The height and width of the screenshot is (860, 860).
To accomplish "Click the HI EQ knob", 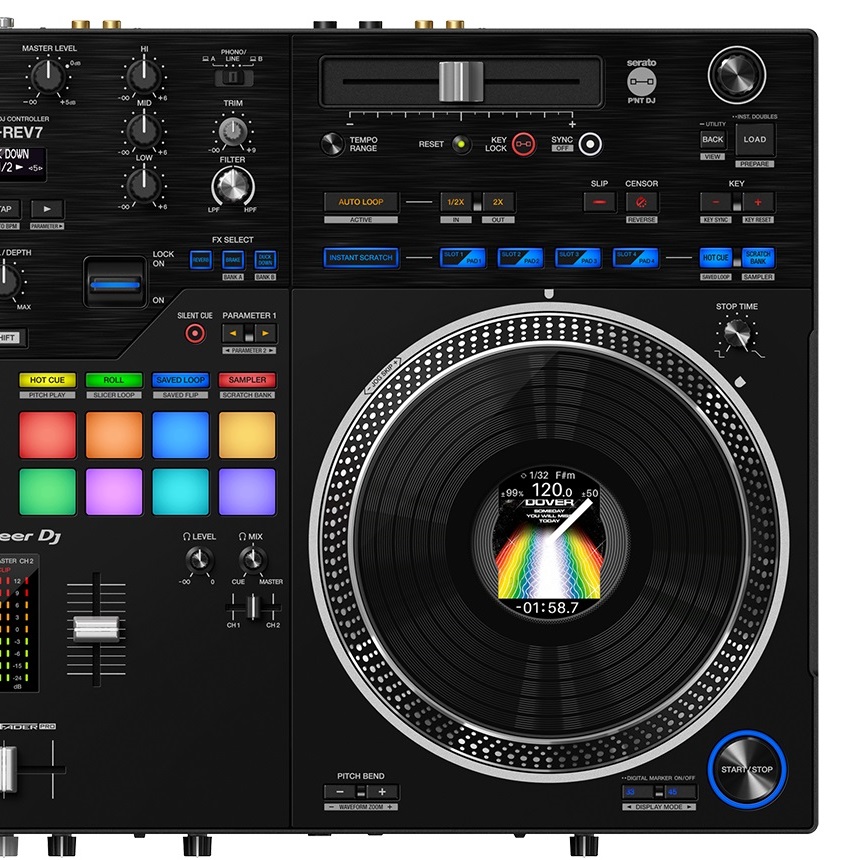I will pos(144,76).
